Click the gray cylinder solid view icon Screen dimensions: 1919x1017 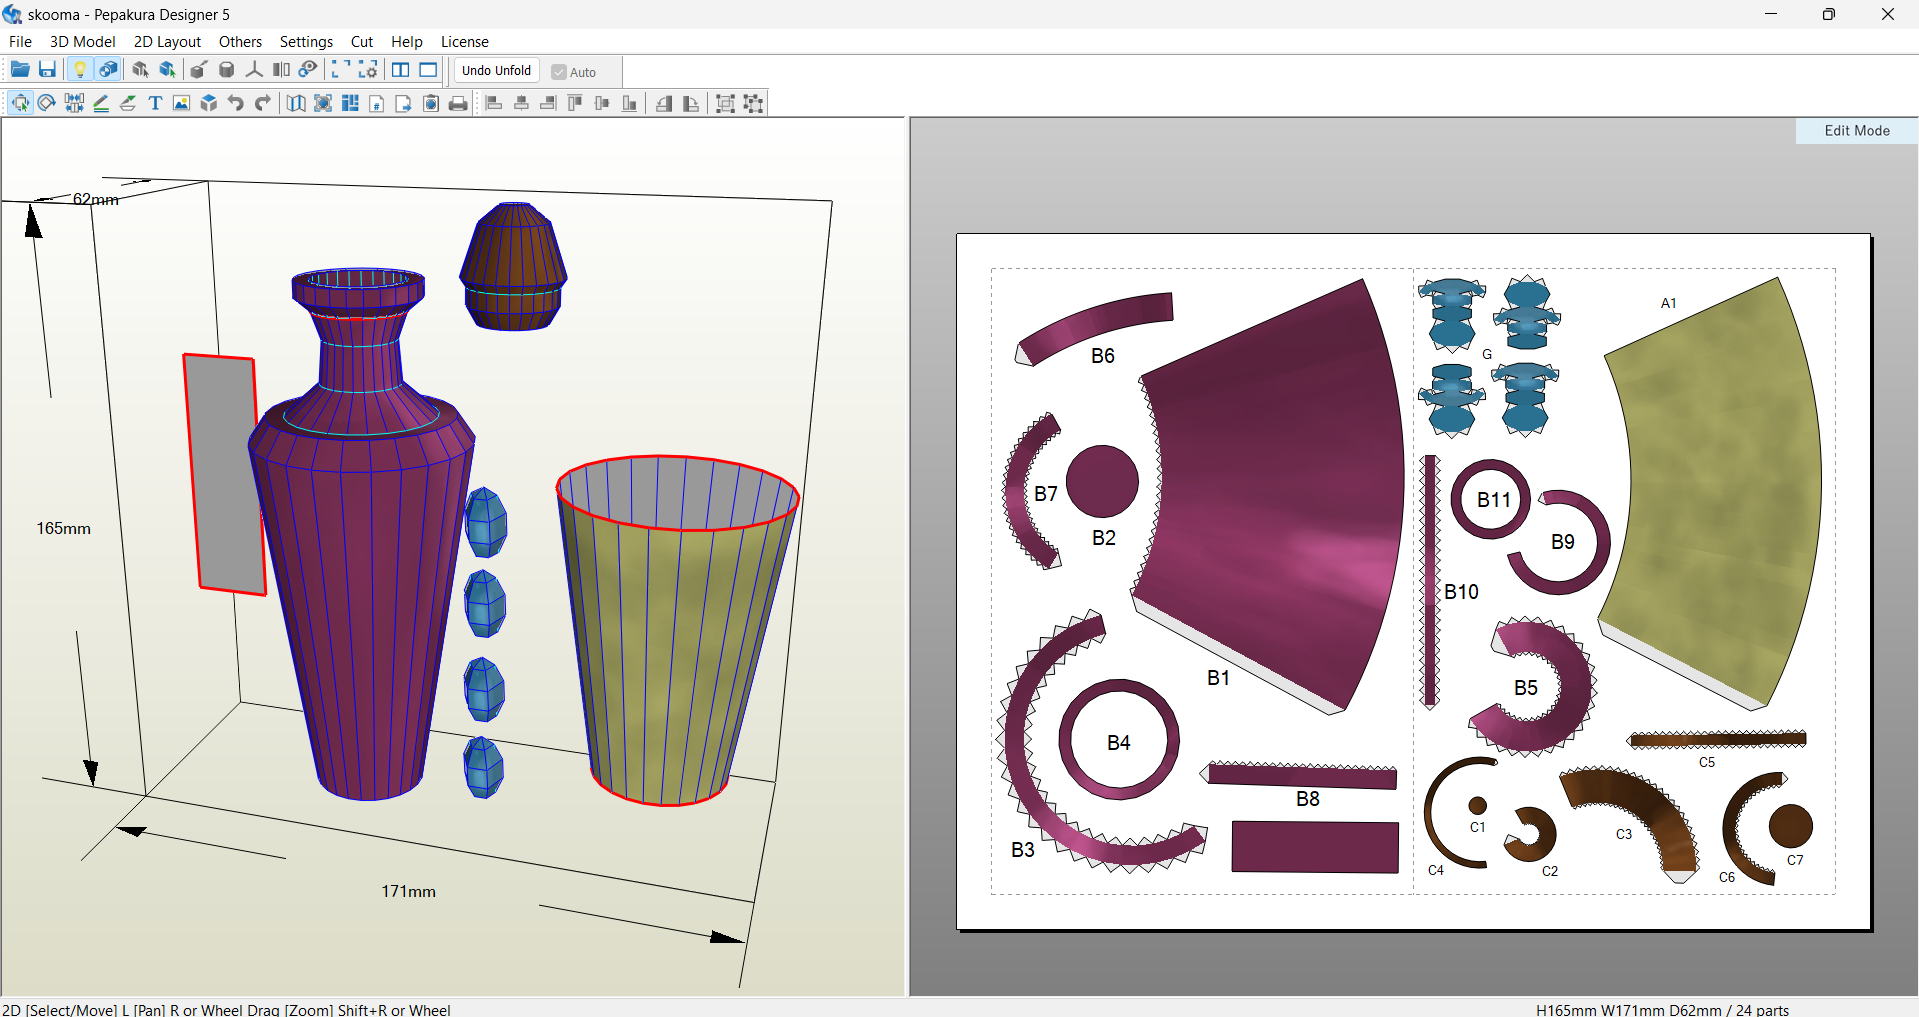coord(227,70)
